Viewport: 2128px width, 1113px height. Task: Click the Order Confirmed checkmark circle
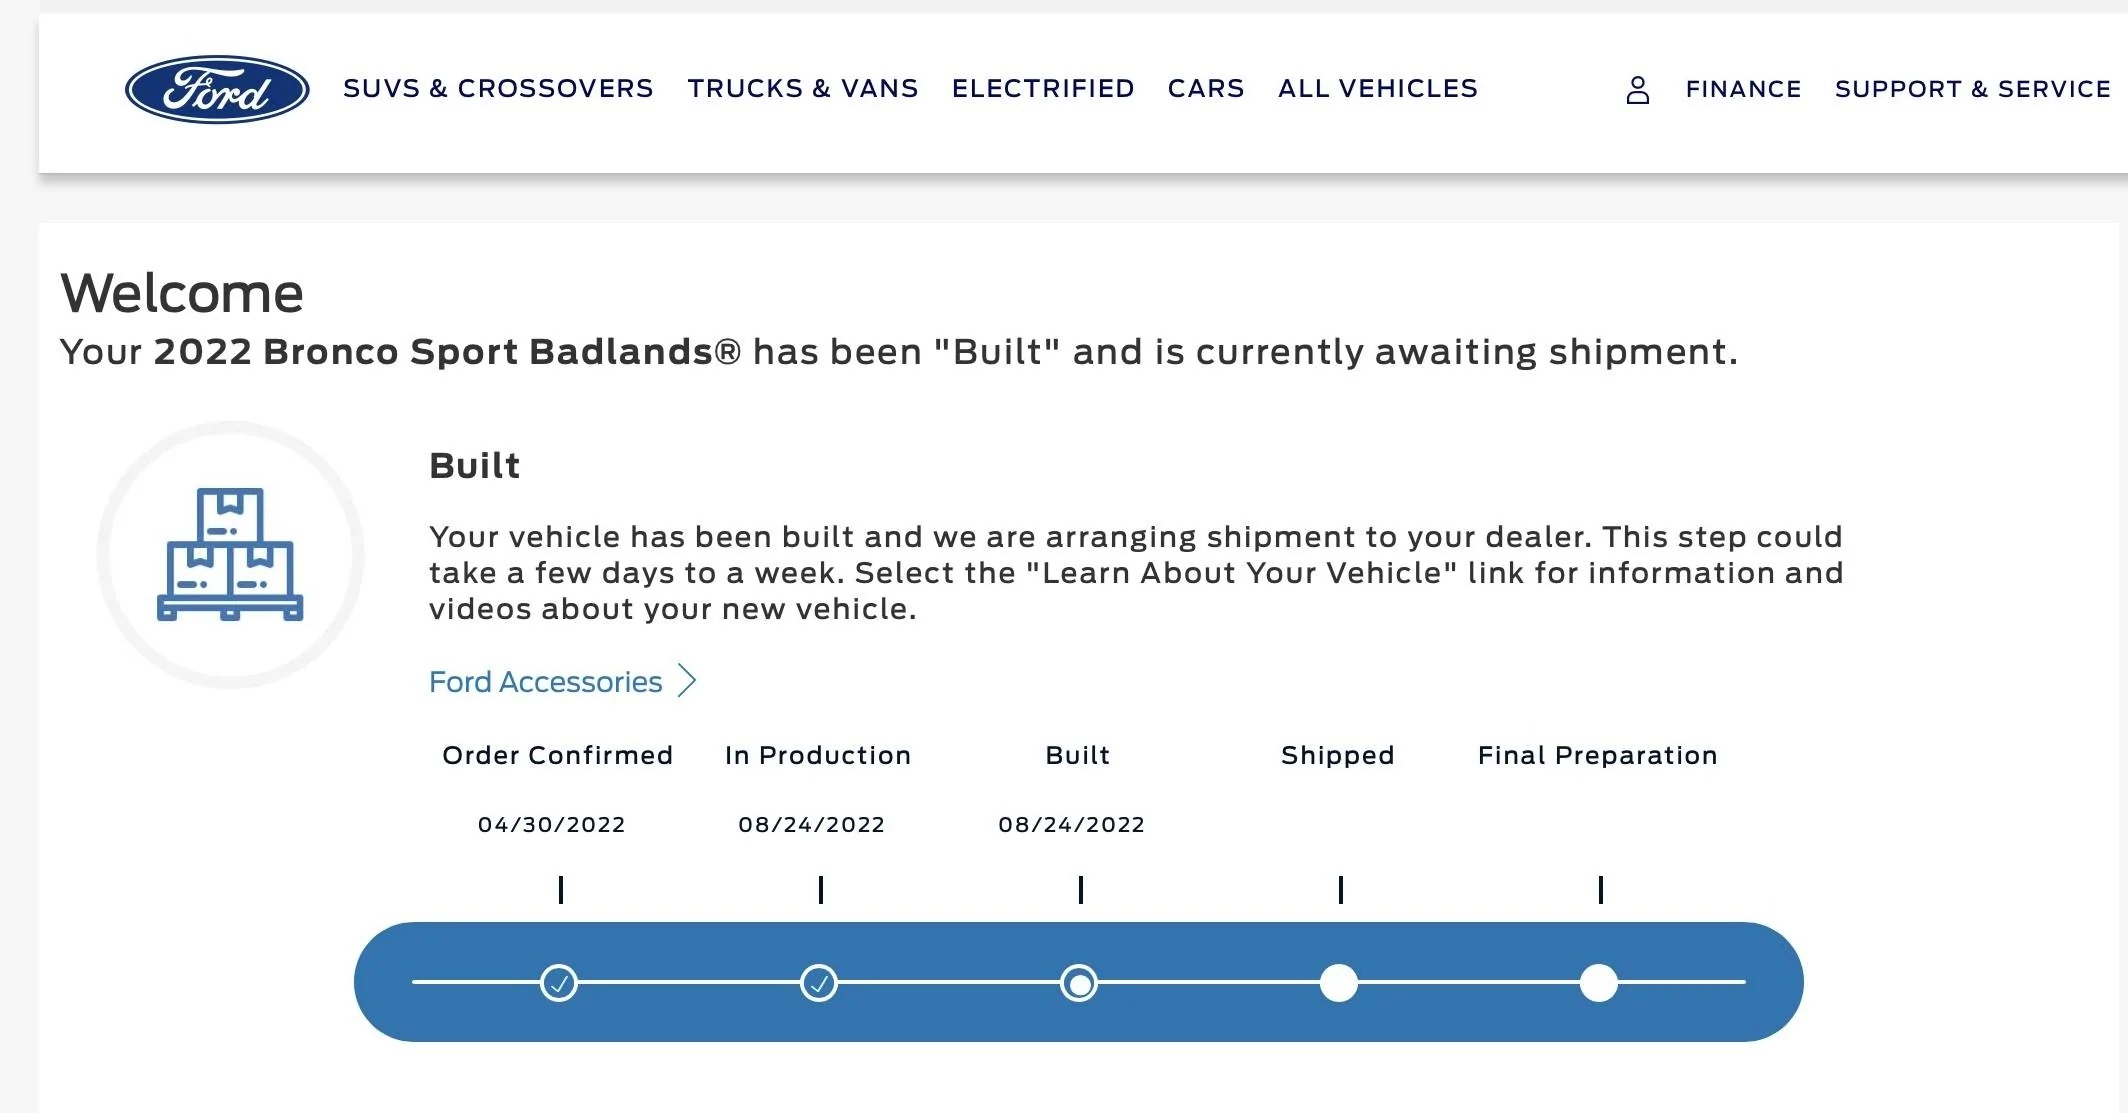tap(559, 983)
